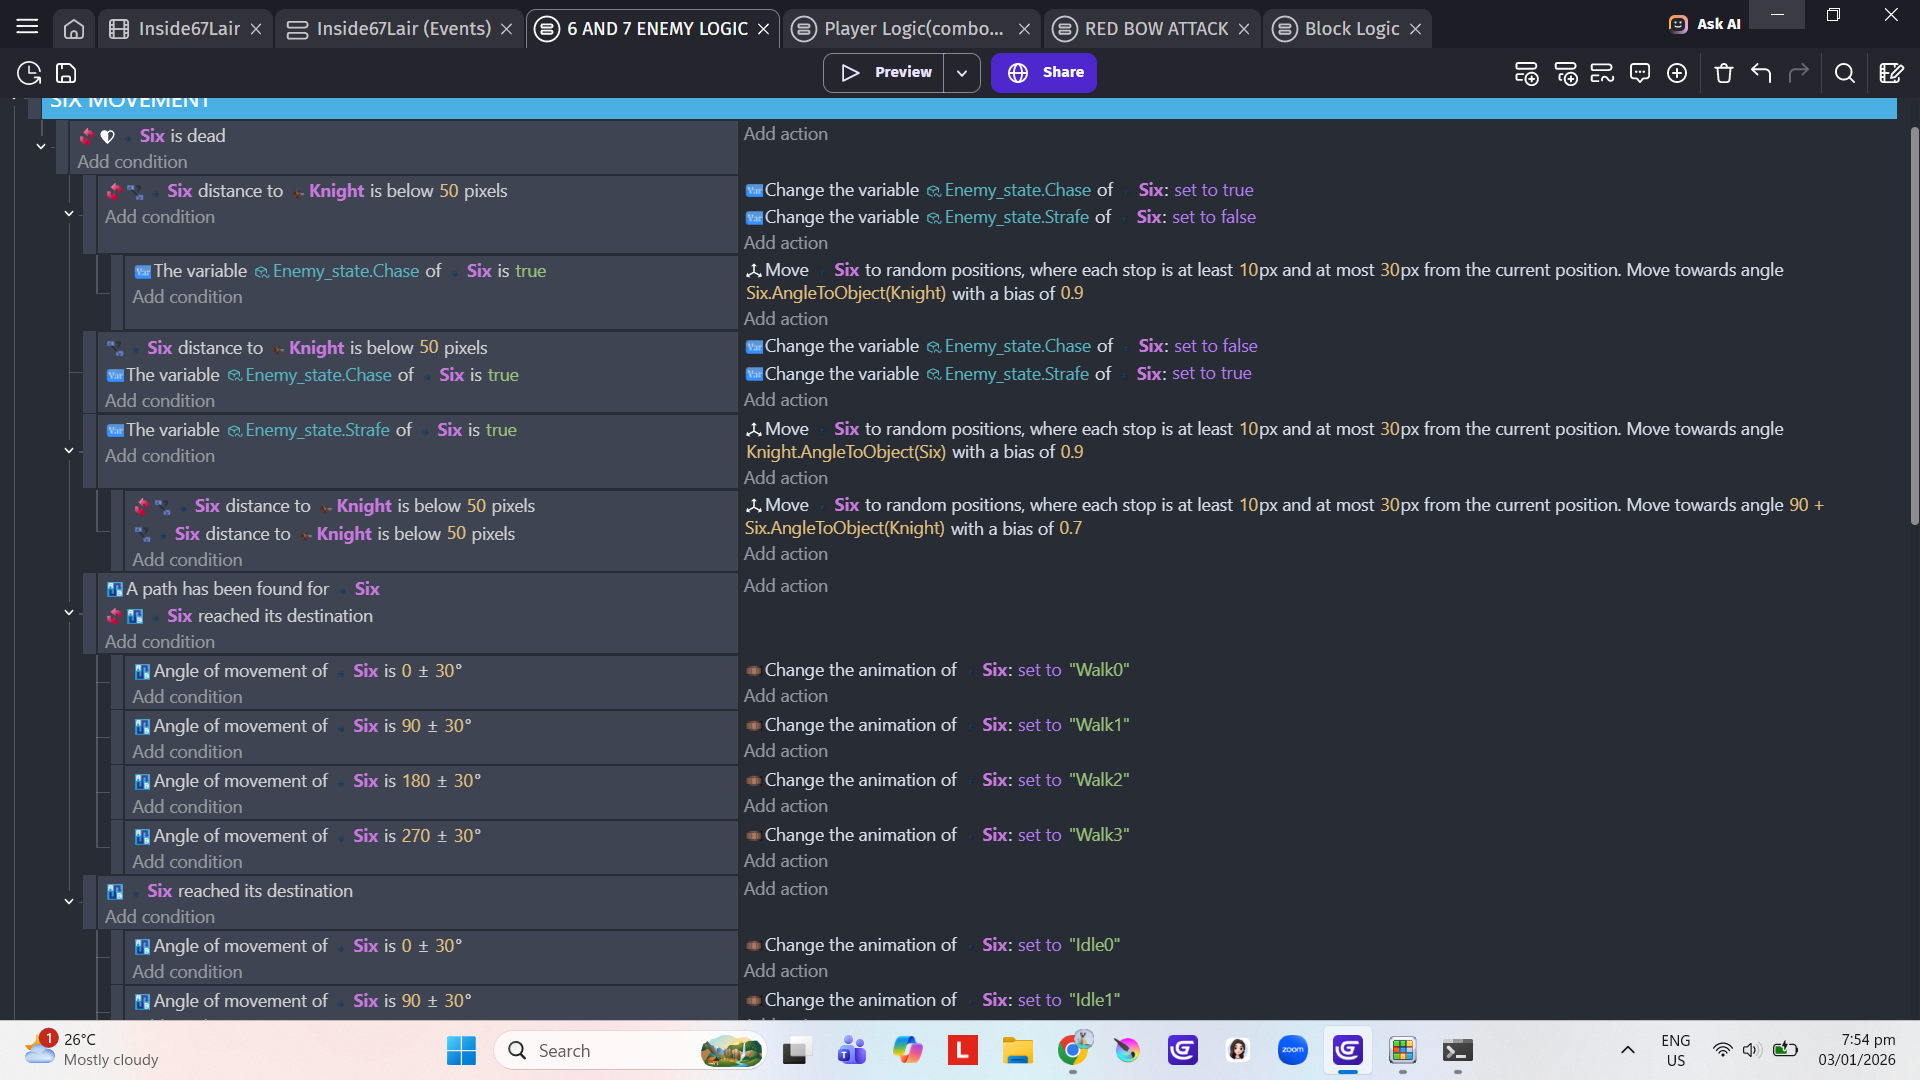The image size is (1920, 1080).
Task: Delete selected events with trash icon
Action: click(x=1723, y=73)
